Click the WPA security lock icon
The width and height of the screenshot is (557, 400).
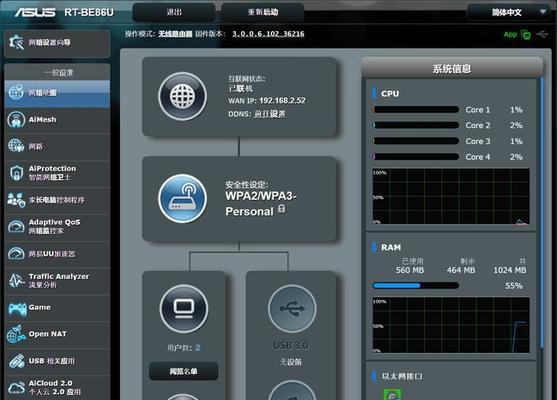coord(281,209)
